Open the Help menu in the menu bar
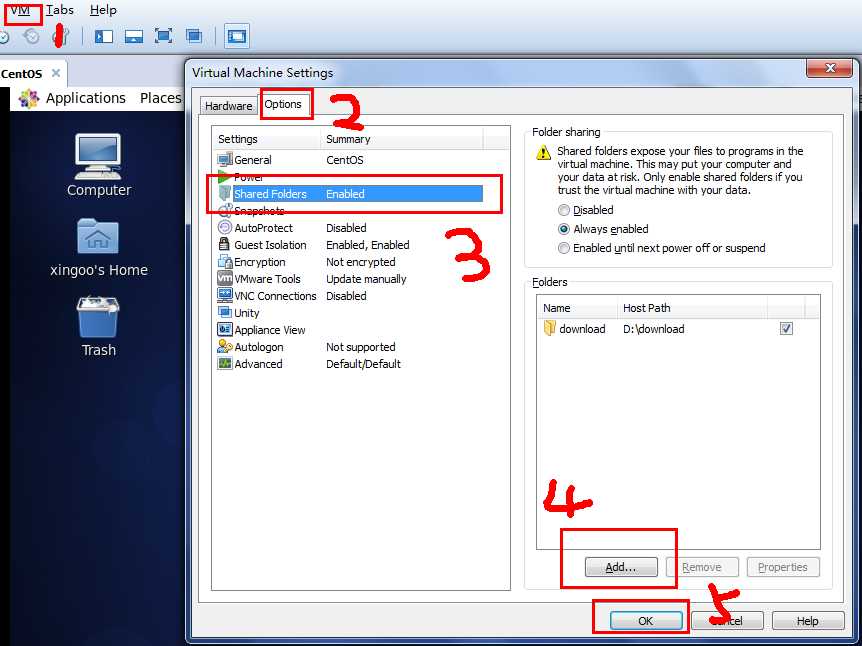The width and height of the screenshot is (862, 646). [x=103, y=10]
